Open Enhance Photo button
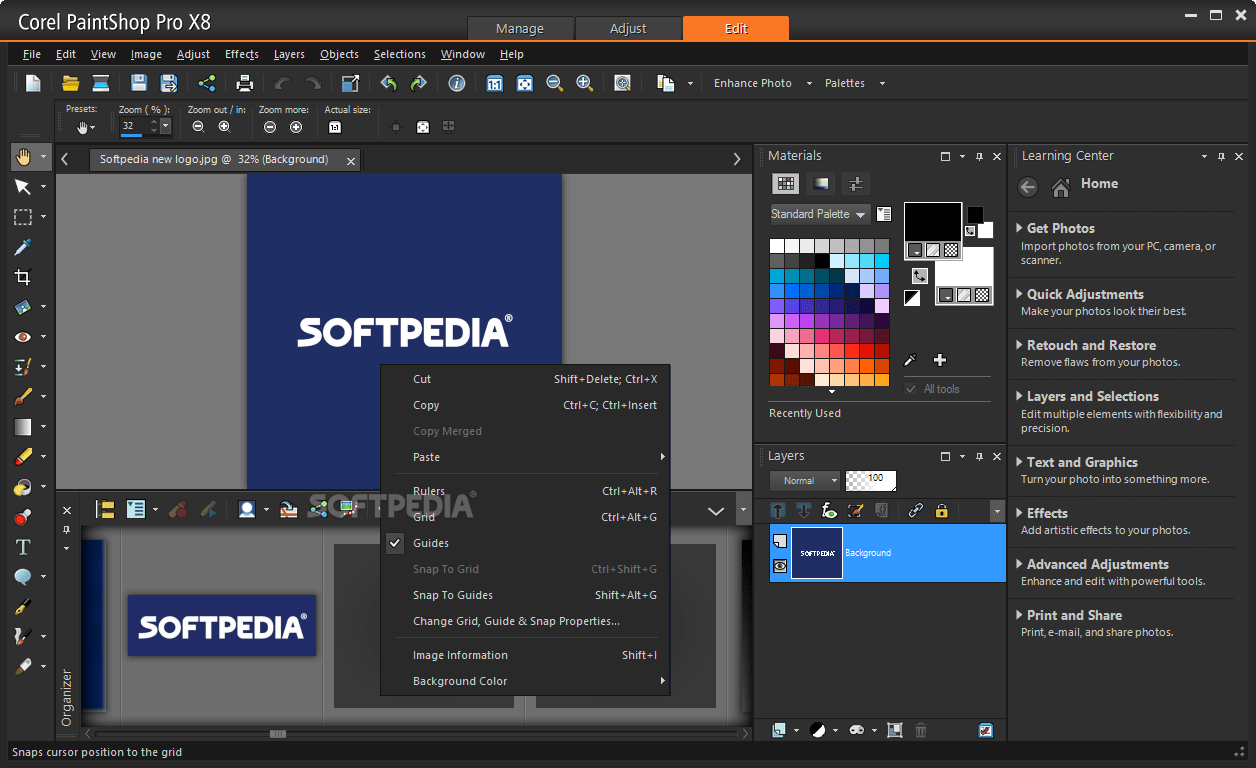The image size is (1256, 768). tap(753, 83)
